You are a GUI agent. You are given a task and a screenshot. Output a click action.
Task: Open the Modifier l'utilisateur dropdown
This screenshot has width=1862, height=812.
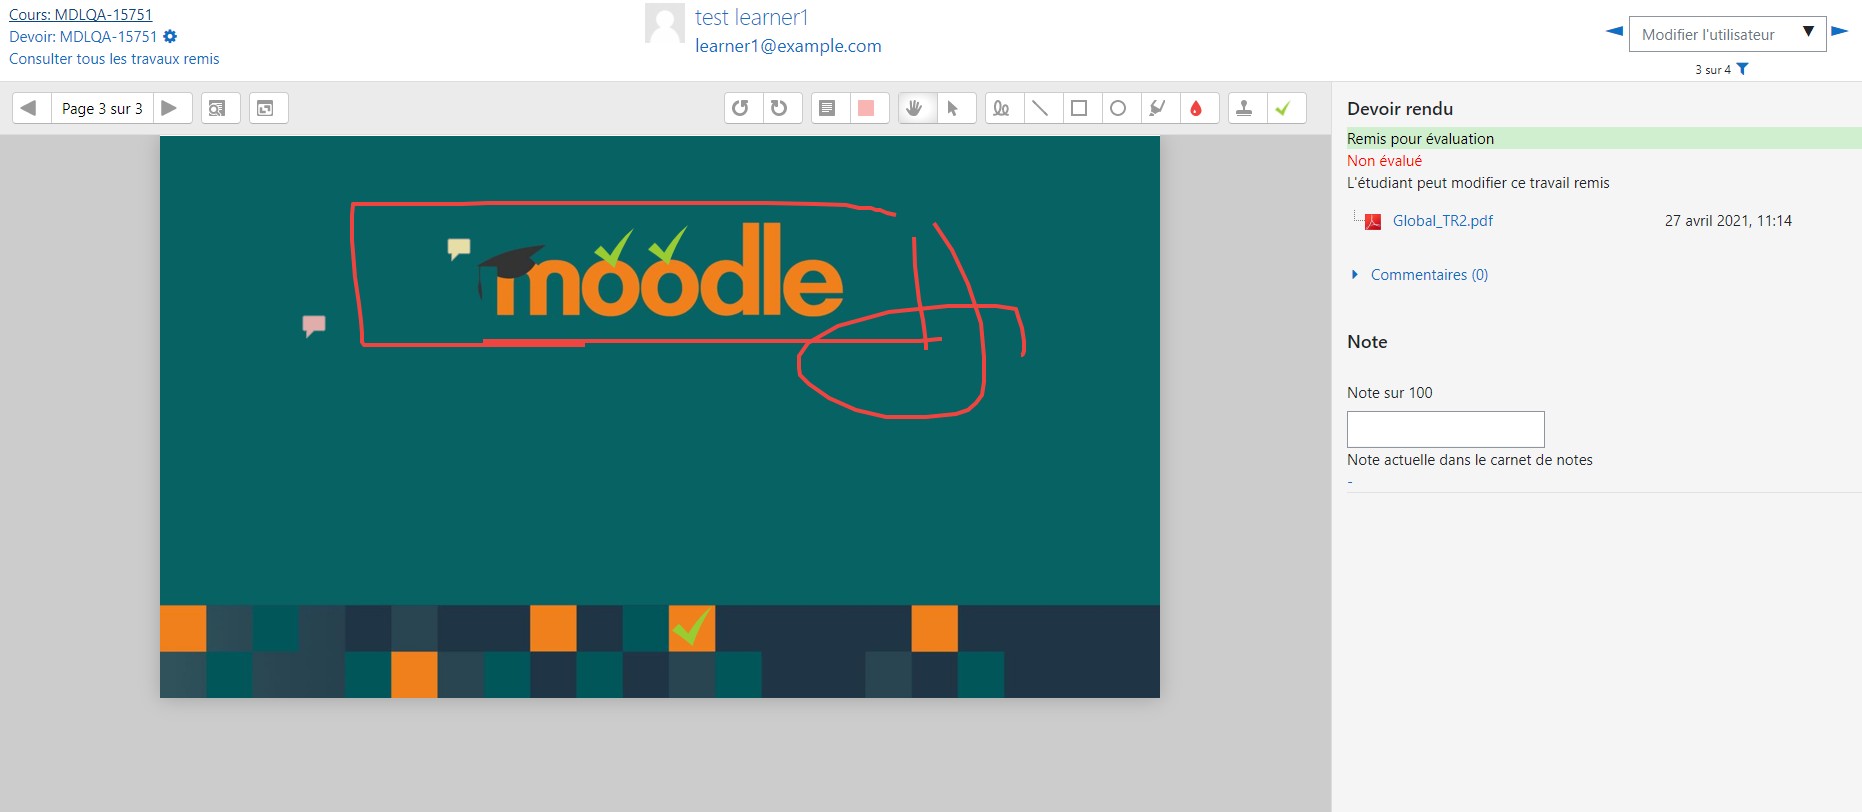[x=1727, y=34]
